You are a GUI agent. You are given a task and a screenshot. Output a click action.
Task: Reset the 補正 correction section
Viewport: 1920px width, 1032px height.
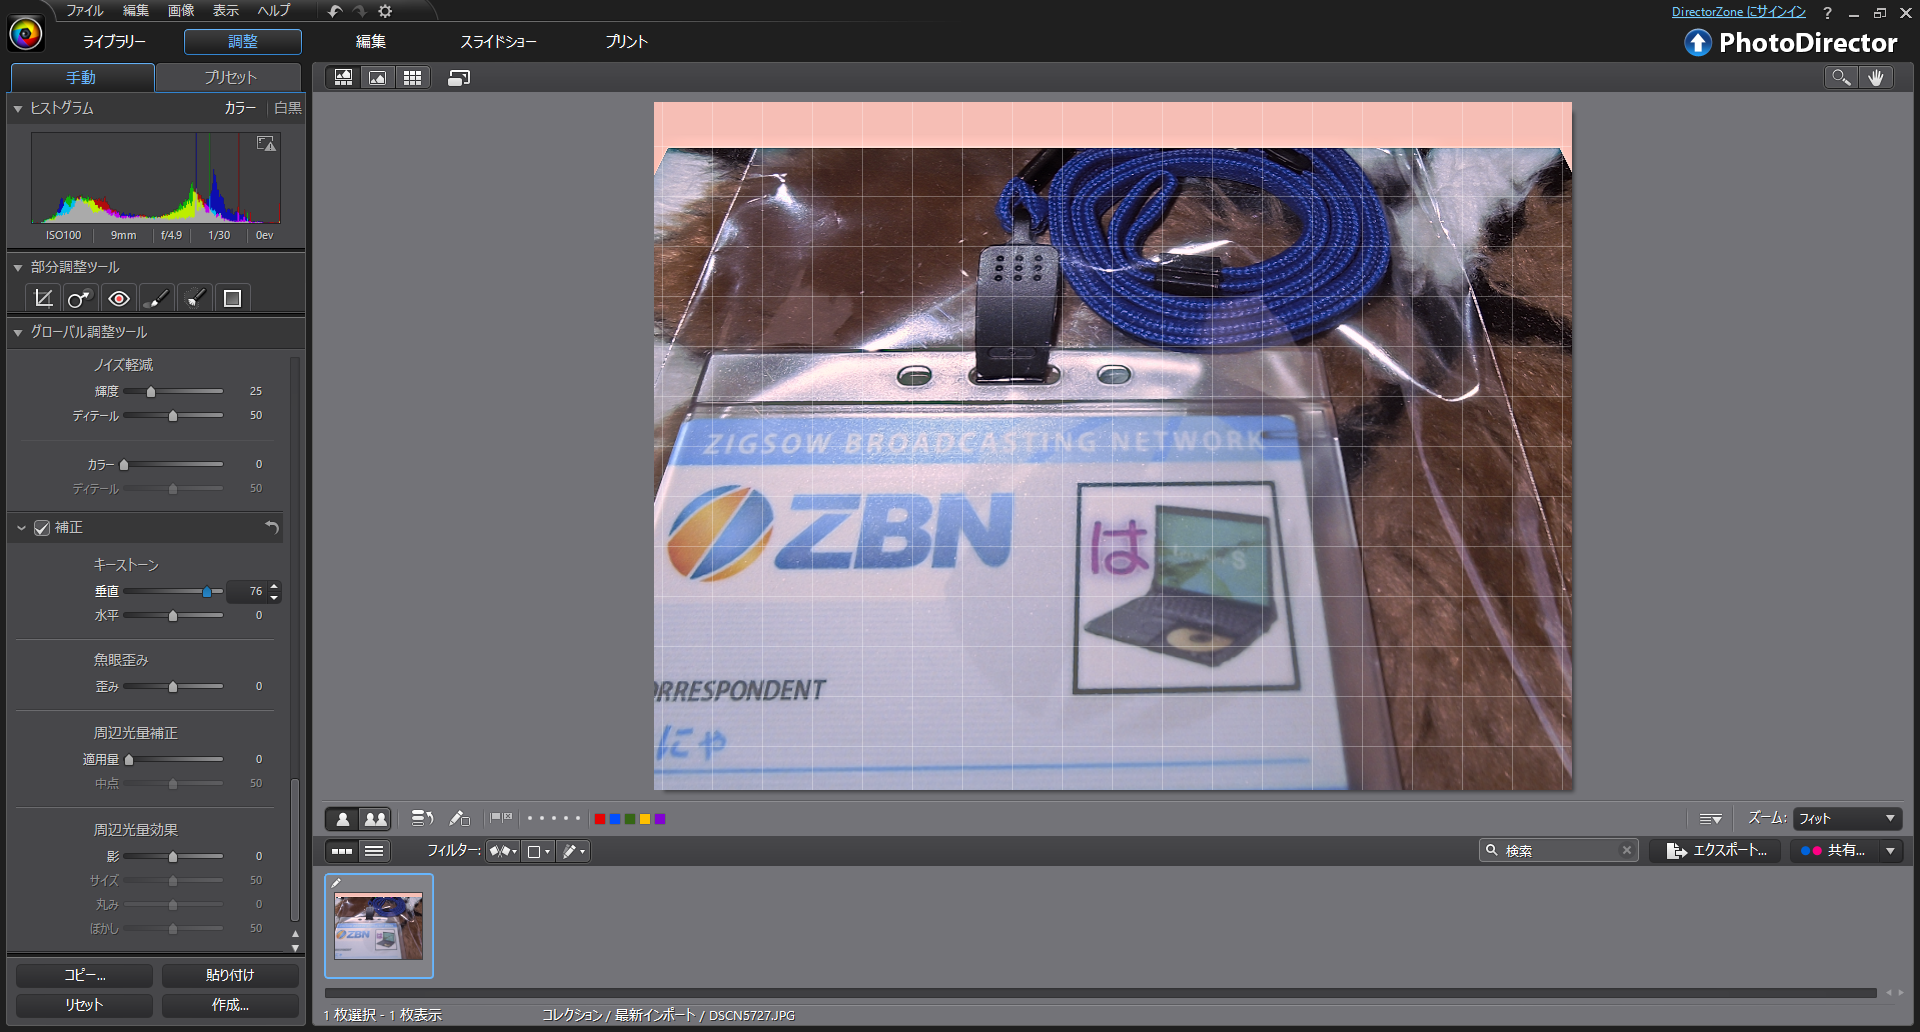tap(272, 527)
